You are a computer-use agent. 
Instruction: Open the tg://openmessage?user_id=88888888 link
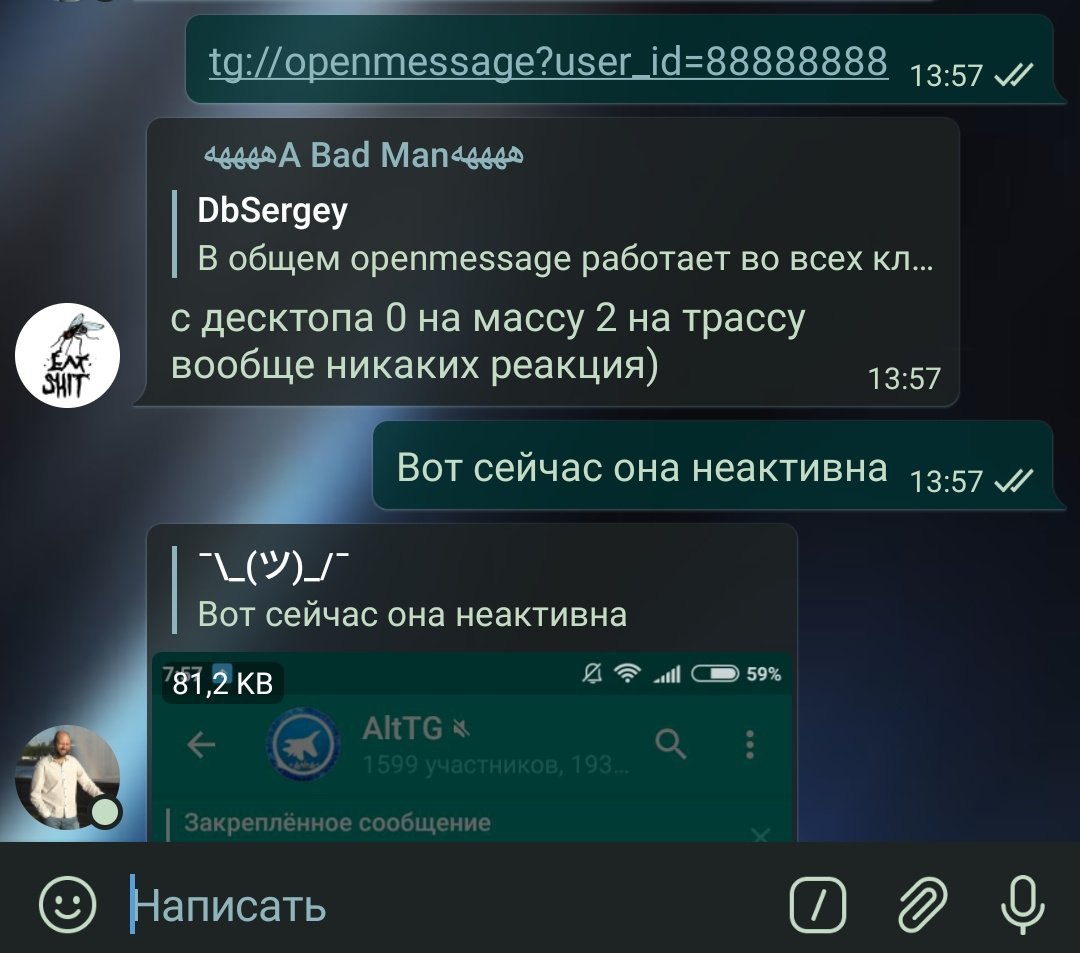click(x=548, y=62)
